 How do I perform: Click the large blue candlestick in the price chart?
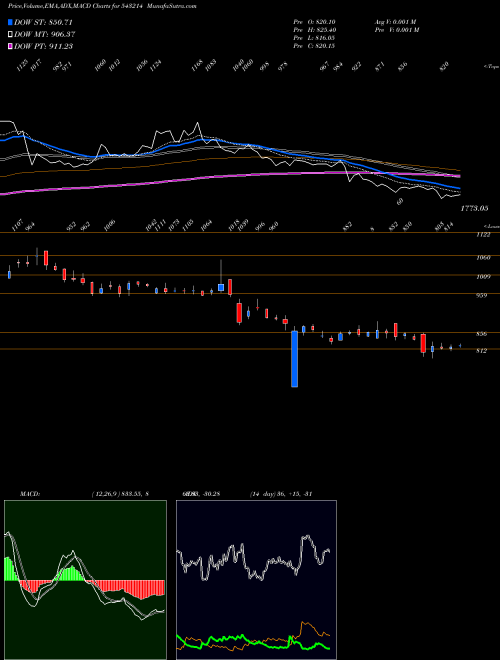(295, 359)
